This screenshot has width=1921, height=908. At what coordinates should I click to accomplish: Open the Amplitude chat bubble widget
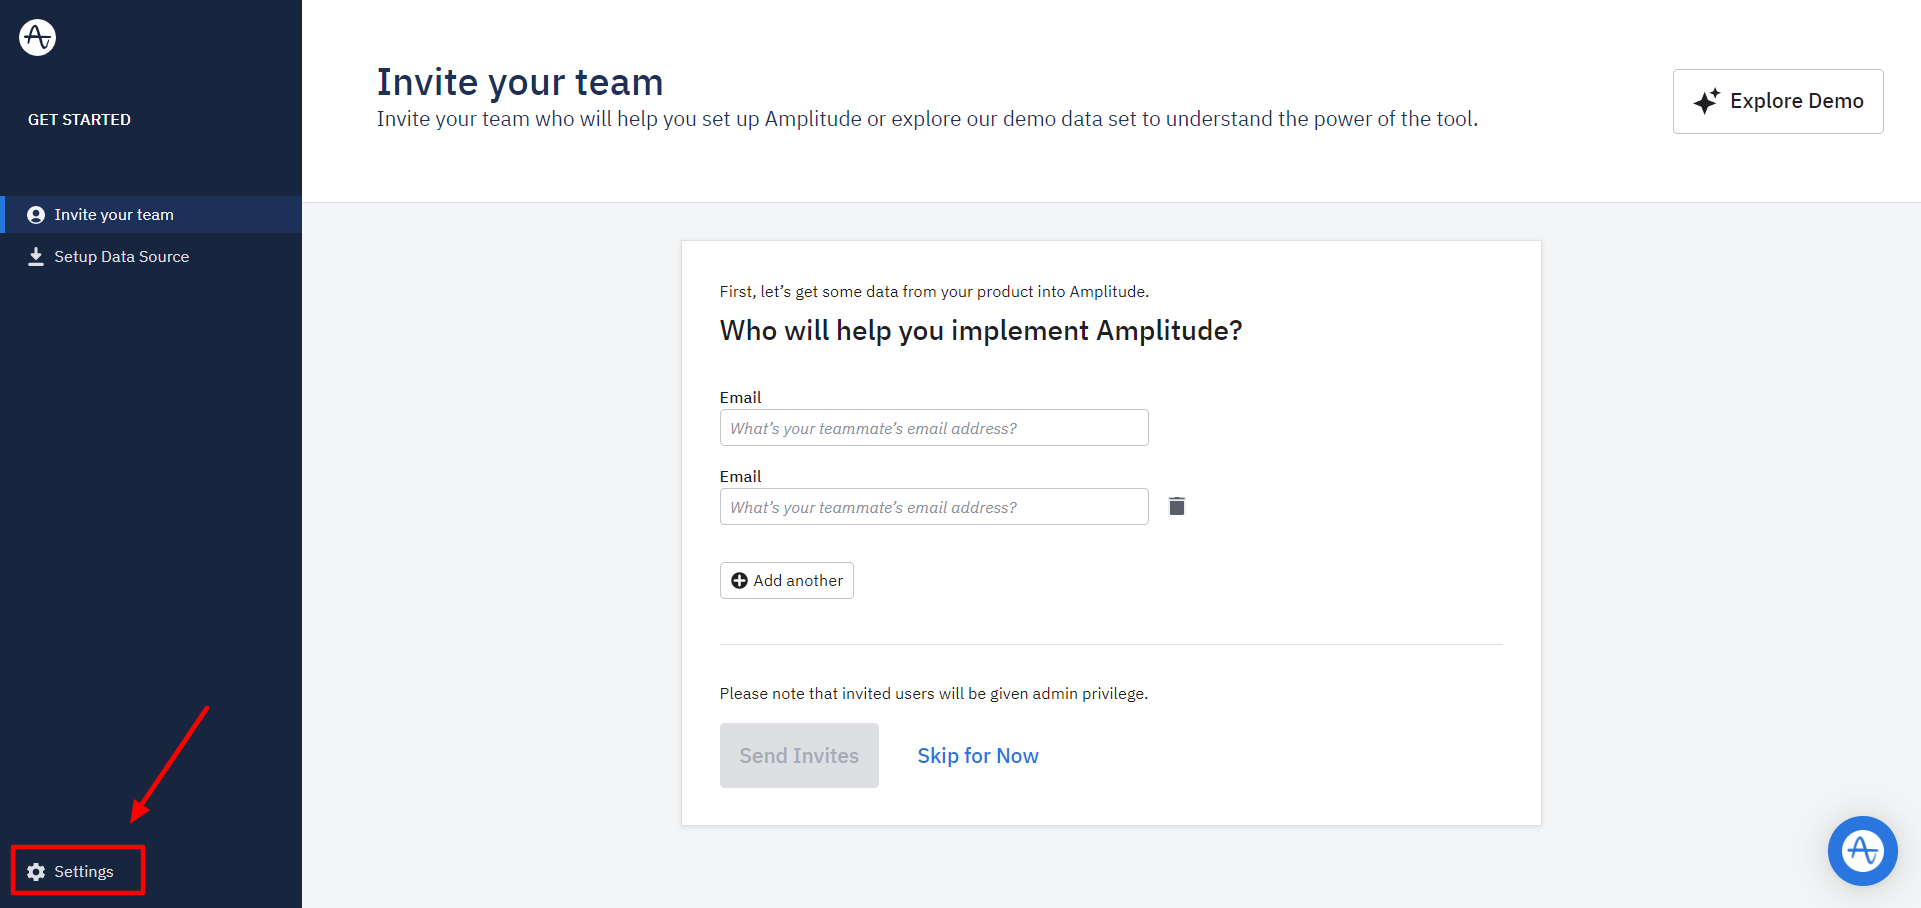[x=1862, y=851]
